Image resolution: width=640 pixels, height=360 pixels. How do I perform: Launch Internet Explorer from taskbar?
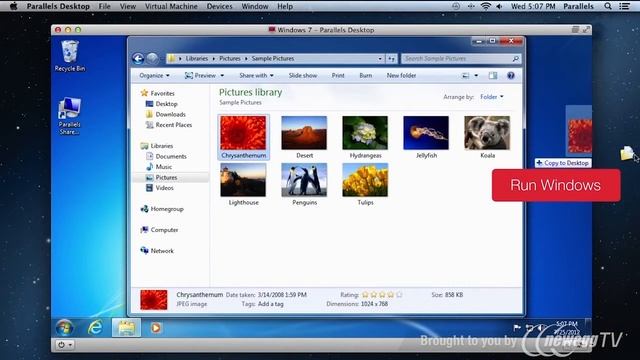click(x=96, y=328)
